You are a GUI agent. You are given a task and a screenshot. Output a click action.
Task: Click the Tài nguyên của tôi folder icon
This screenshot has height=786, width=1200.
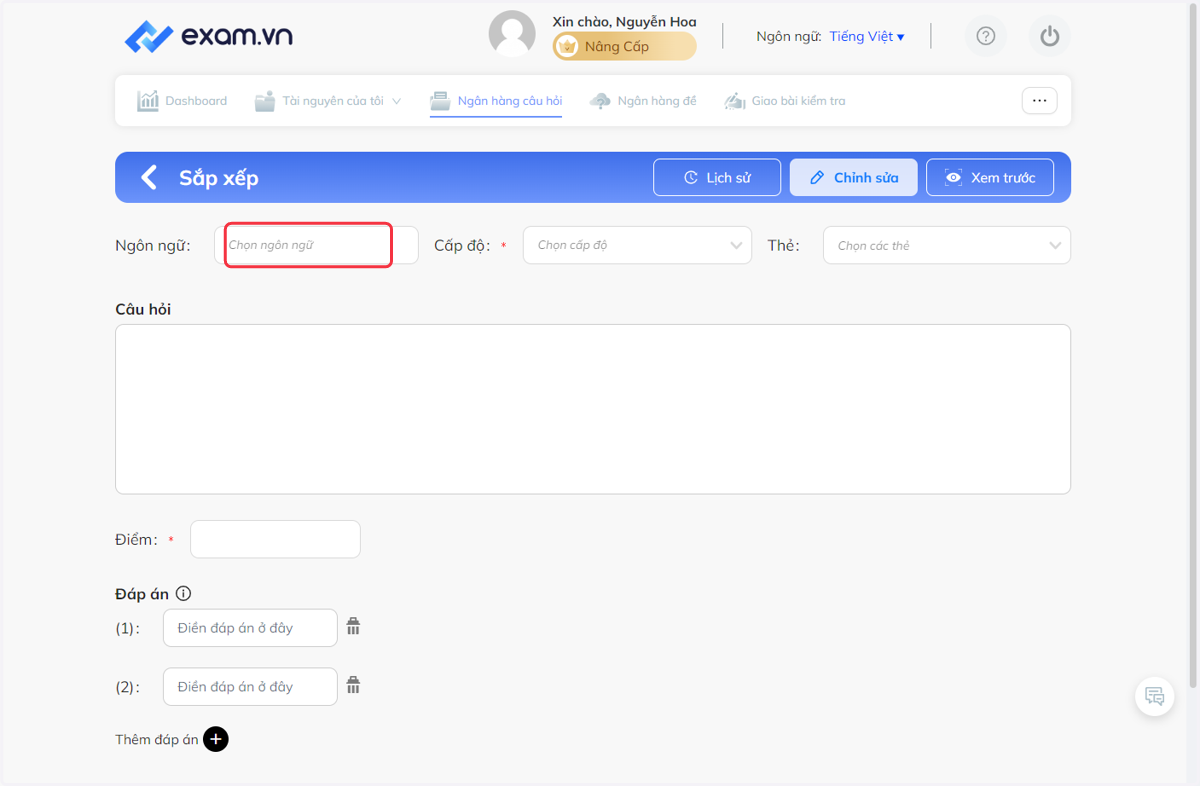click(x=265, y=101)
